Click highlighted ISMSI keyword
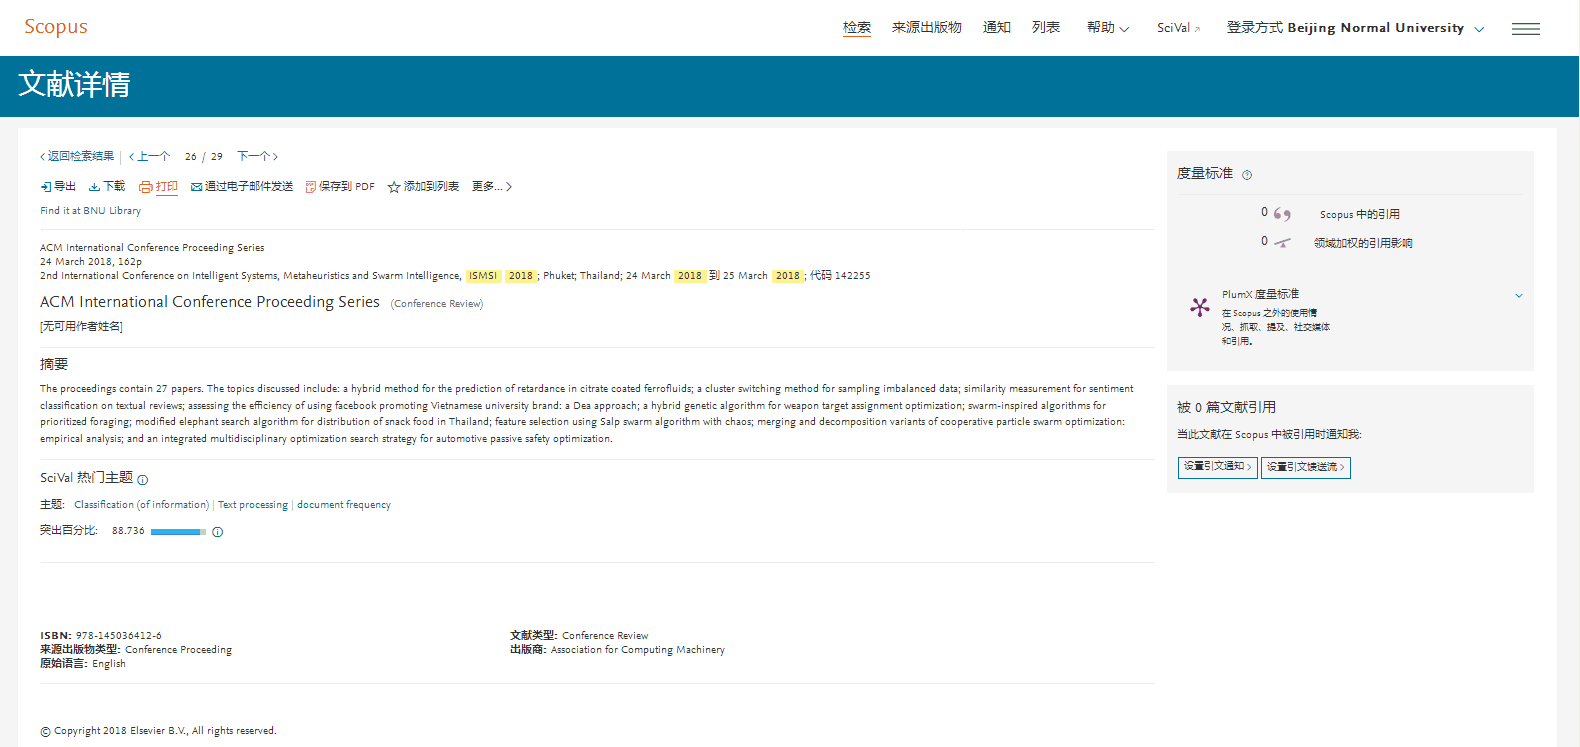 (483, 276)
